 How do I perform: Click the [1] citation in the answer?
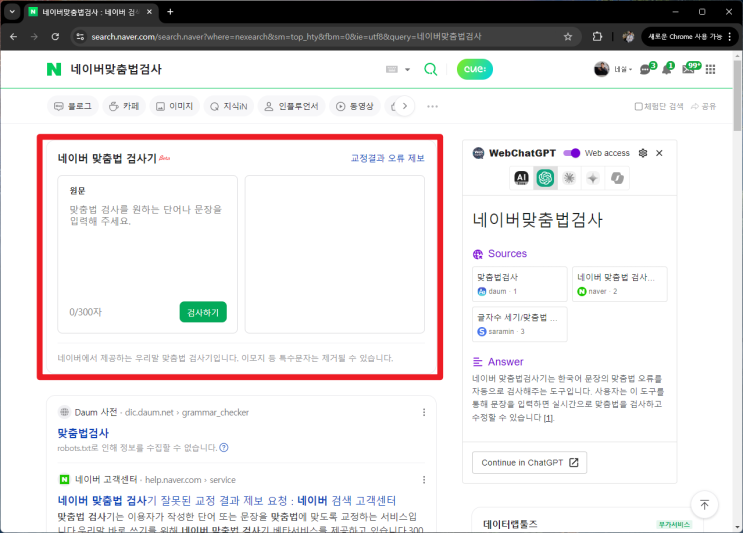coord(548,418)
